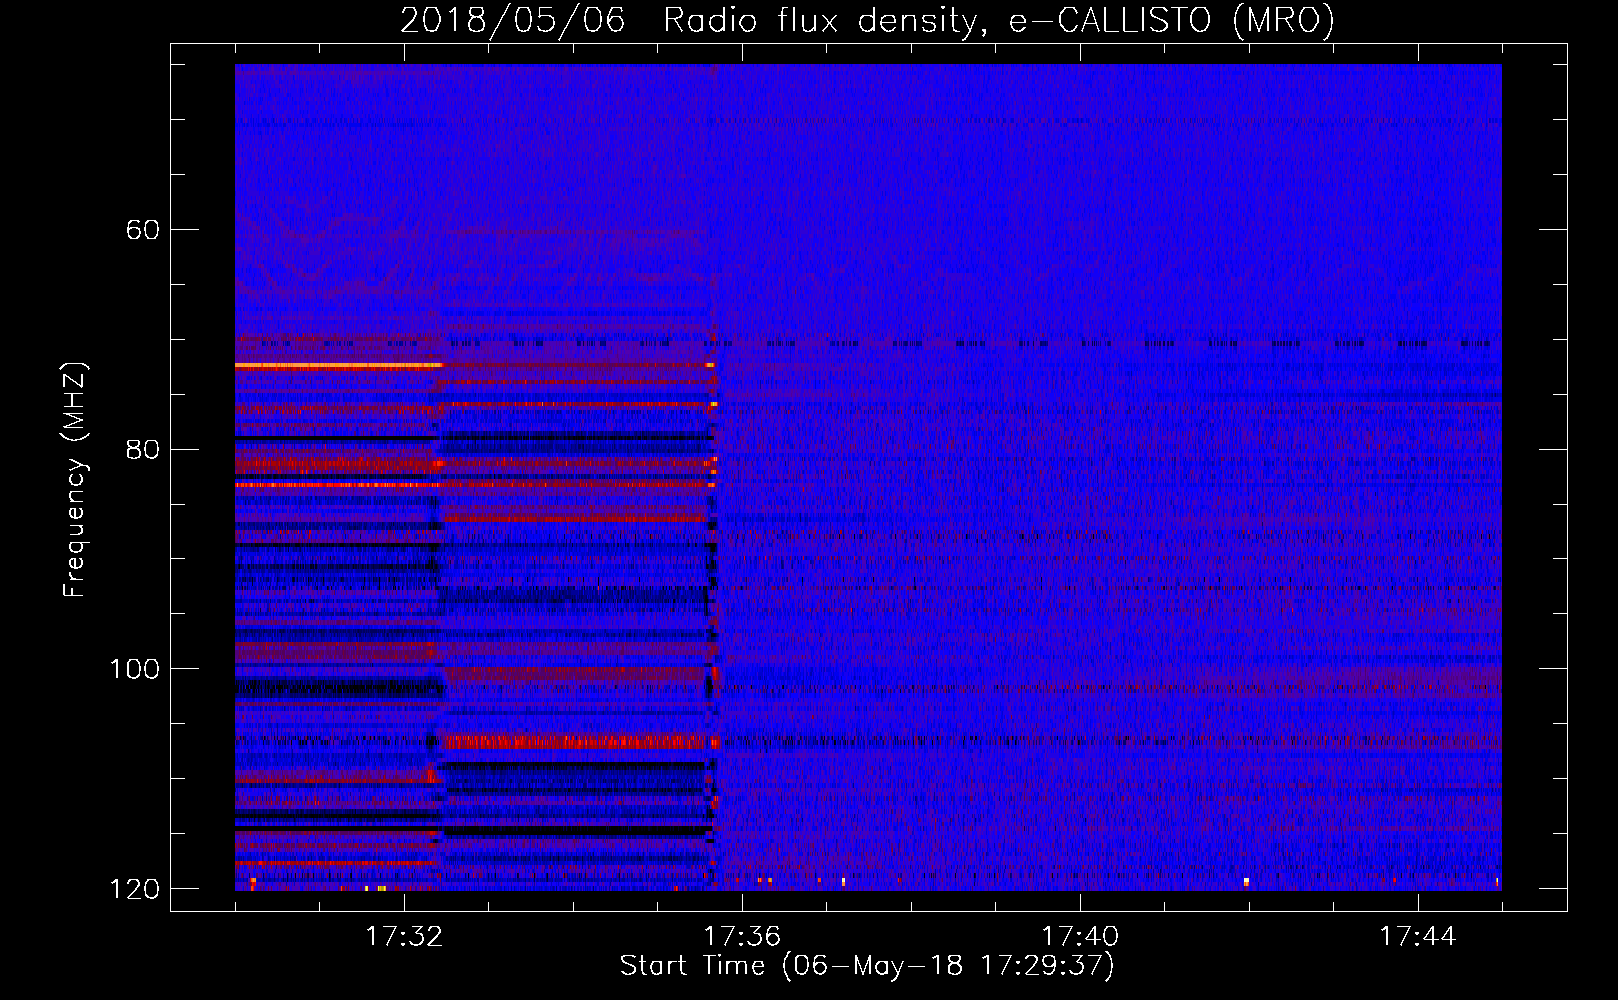
Task: Click the 120 frequency tick label
Action: [134, 889]
